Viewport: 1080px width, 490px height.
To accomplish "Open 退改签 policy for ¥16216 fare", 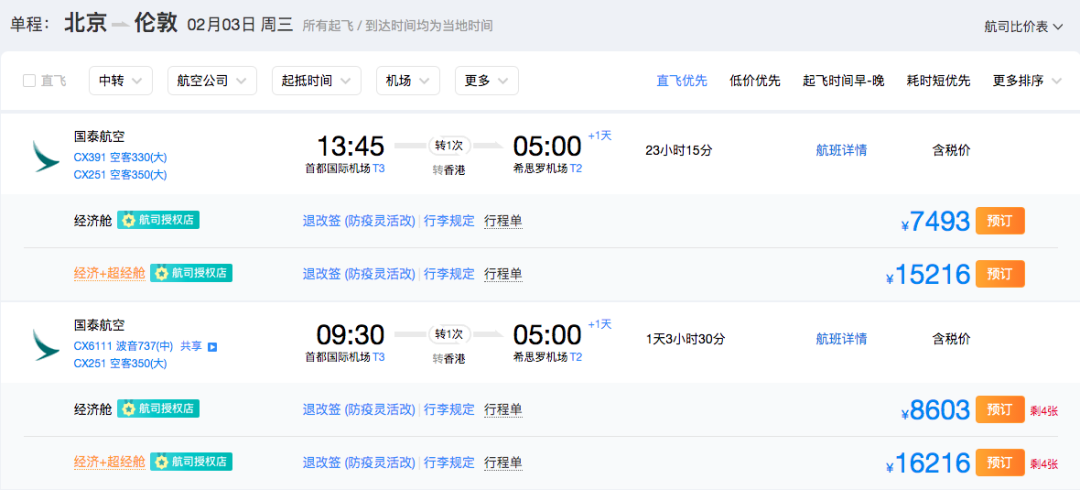I will (359, 462).
